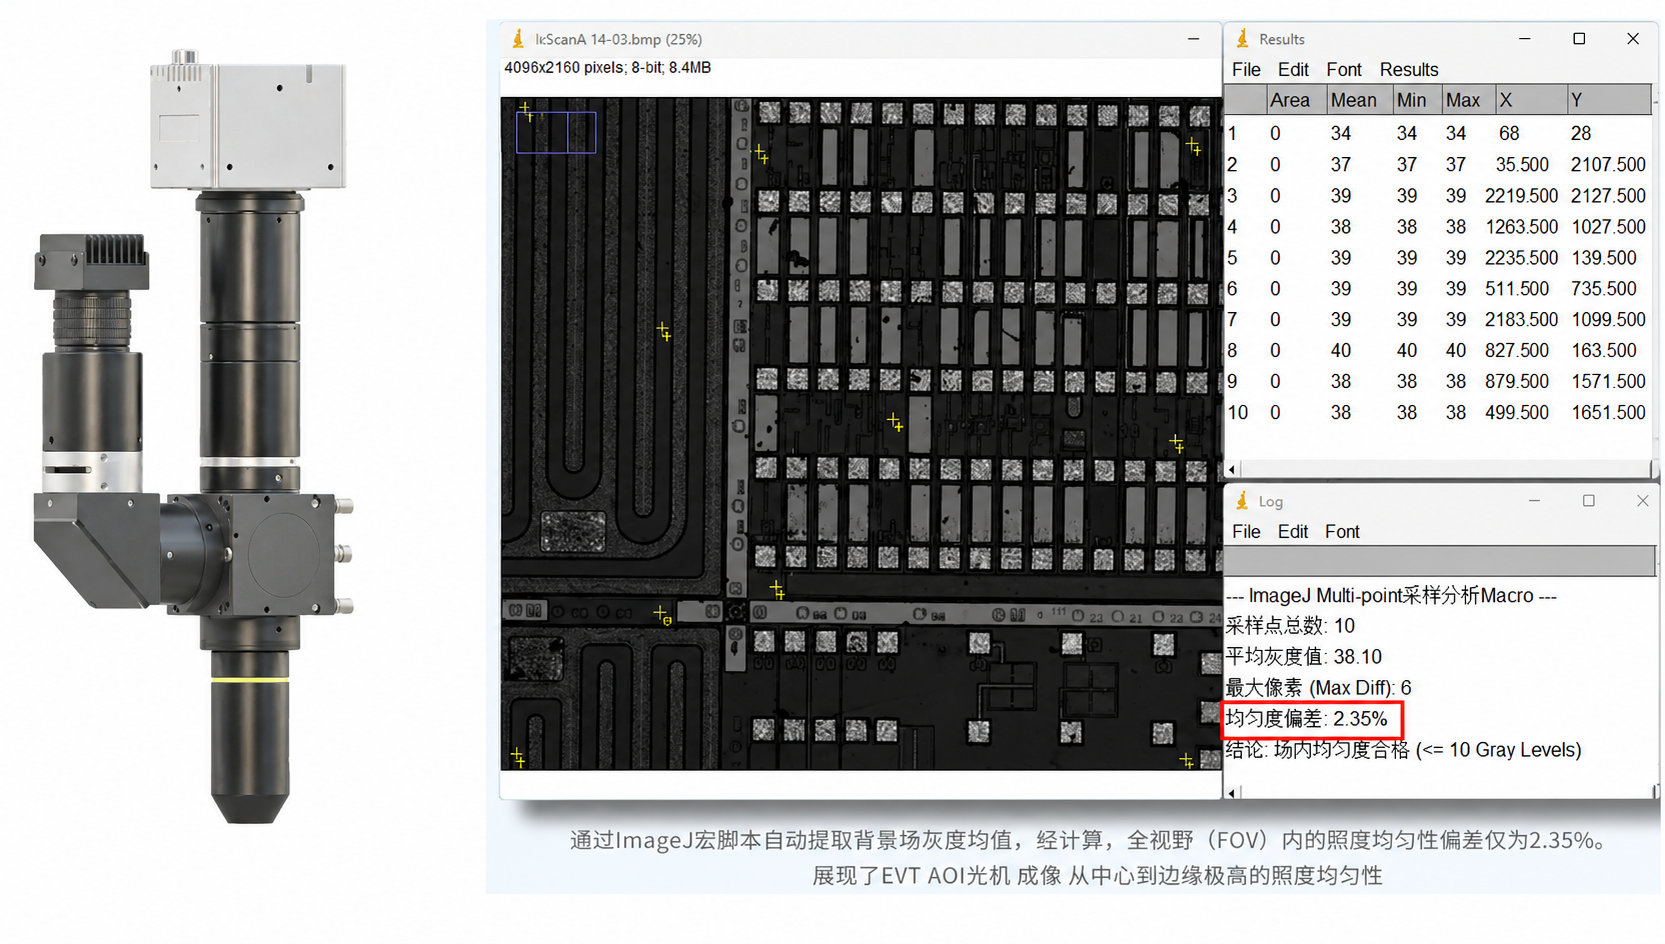
Task: Select row 7 with X 2183.500
Action: point(1438,320)
